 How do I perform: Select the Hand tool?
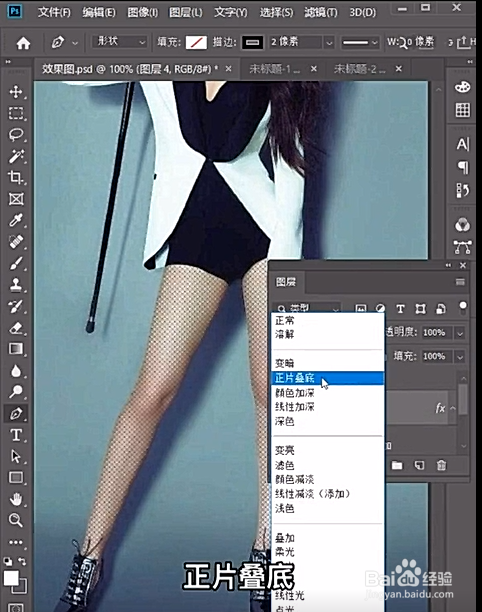pos(16,499)
